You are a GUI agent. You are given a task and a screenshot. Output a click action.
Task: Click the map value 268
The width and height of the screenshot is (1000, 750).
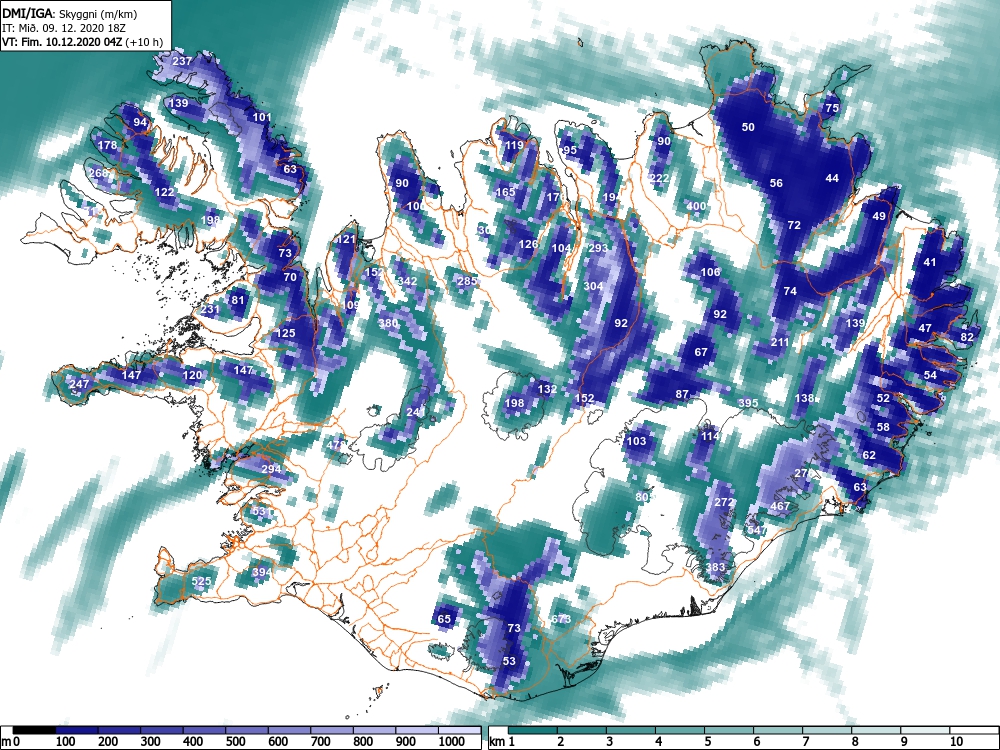click(x=99, y=173)
